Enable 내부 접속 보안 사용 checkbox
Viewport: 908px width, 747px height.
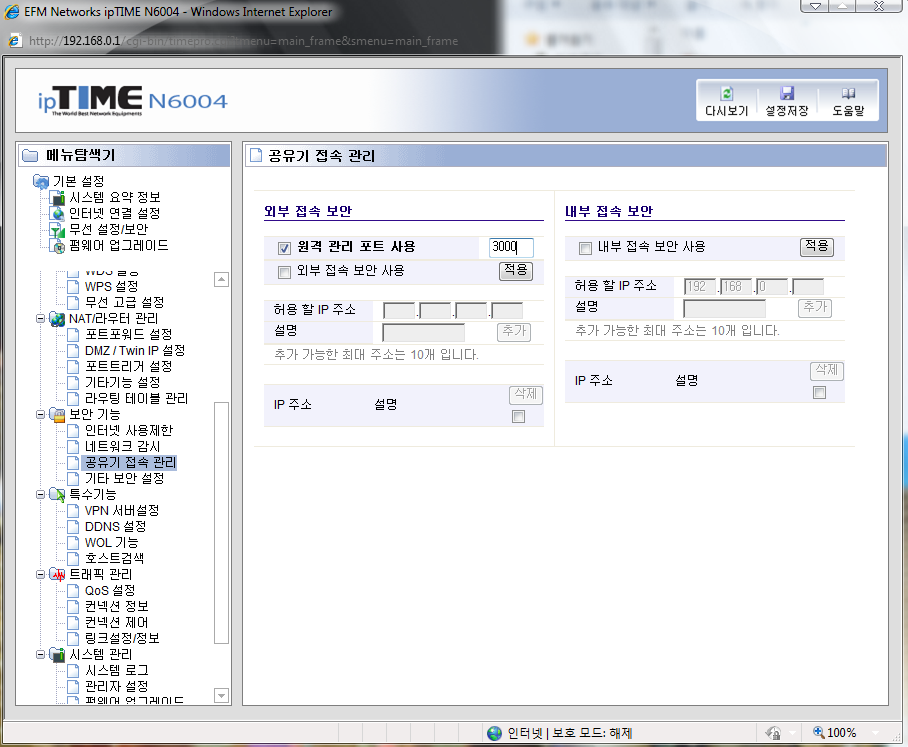click(x=585, y=248)
